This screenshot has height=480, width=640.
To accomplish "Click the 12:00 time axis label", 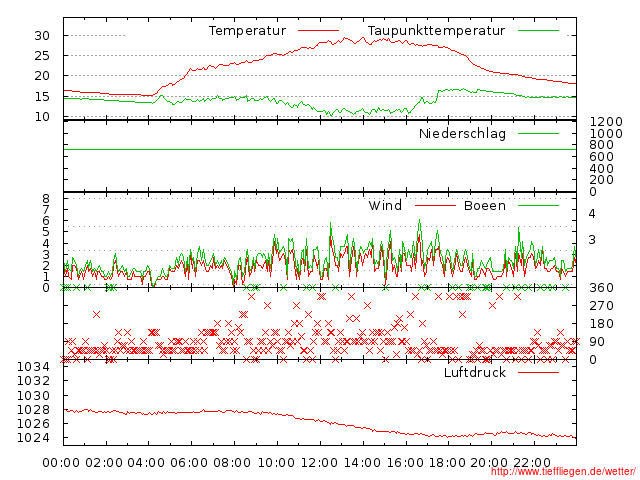I will click(x=319, y=462).
